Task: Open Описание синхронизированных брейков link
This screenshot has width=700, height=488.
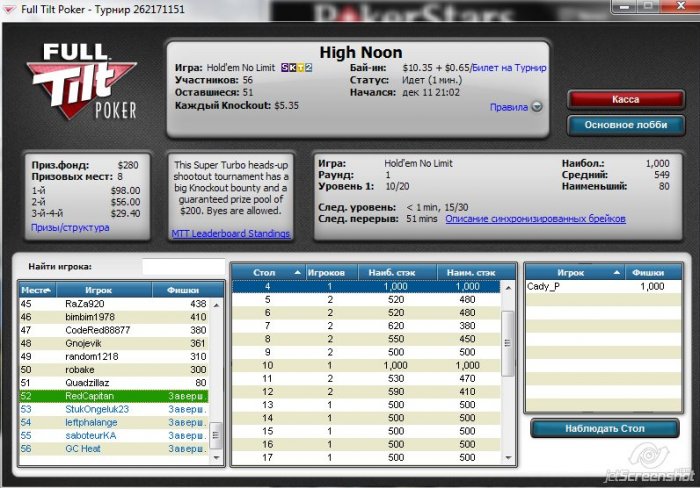Action: click(535, 219)
